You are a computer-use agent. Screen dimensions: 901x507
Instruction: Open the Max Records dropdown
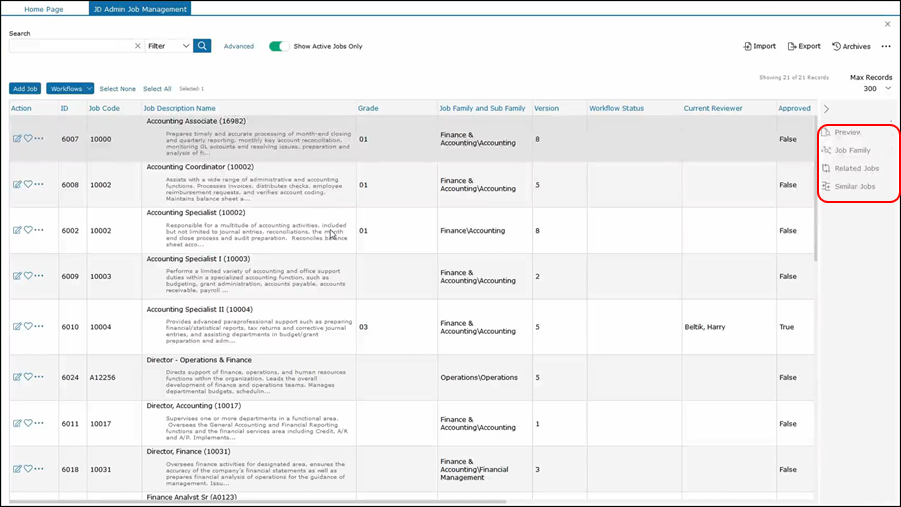[877, 89]
